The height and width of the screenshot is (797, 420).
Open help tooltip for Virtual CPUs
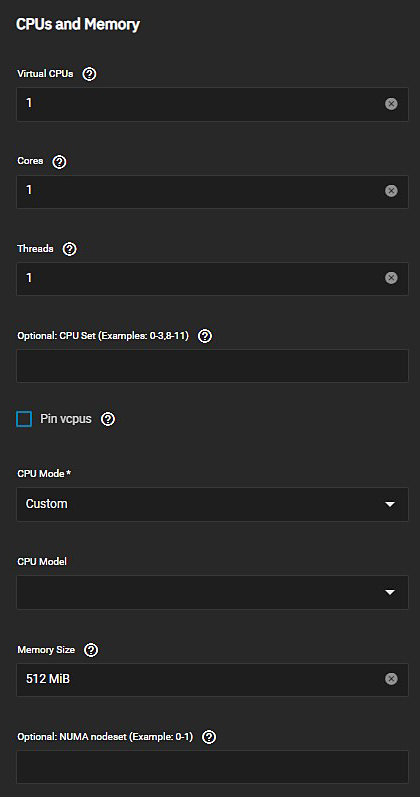[89, 74]
